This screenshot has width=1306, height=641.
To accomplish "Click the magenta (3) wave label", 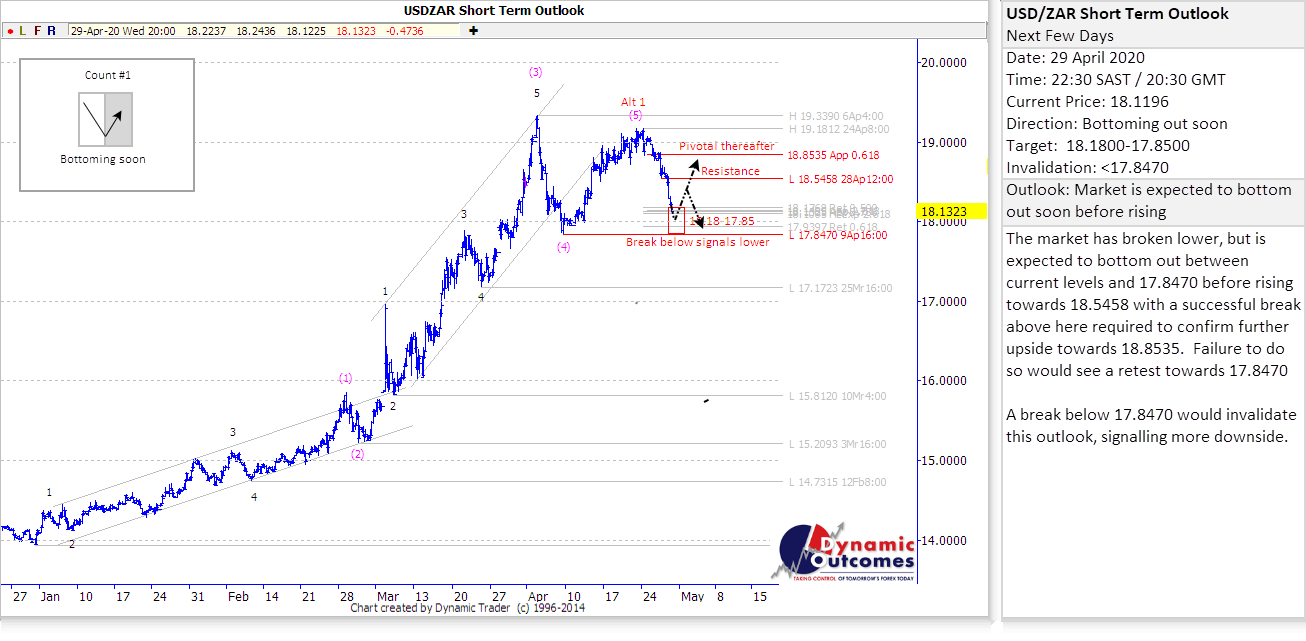I will coord(536,72).
